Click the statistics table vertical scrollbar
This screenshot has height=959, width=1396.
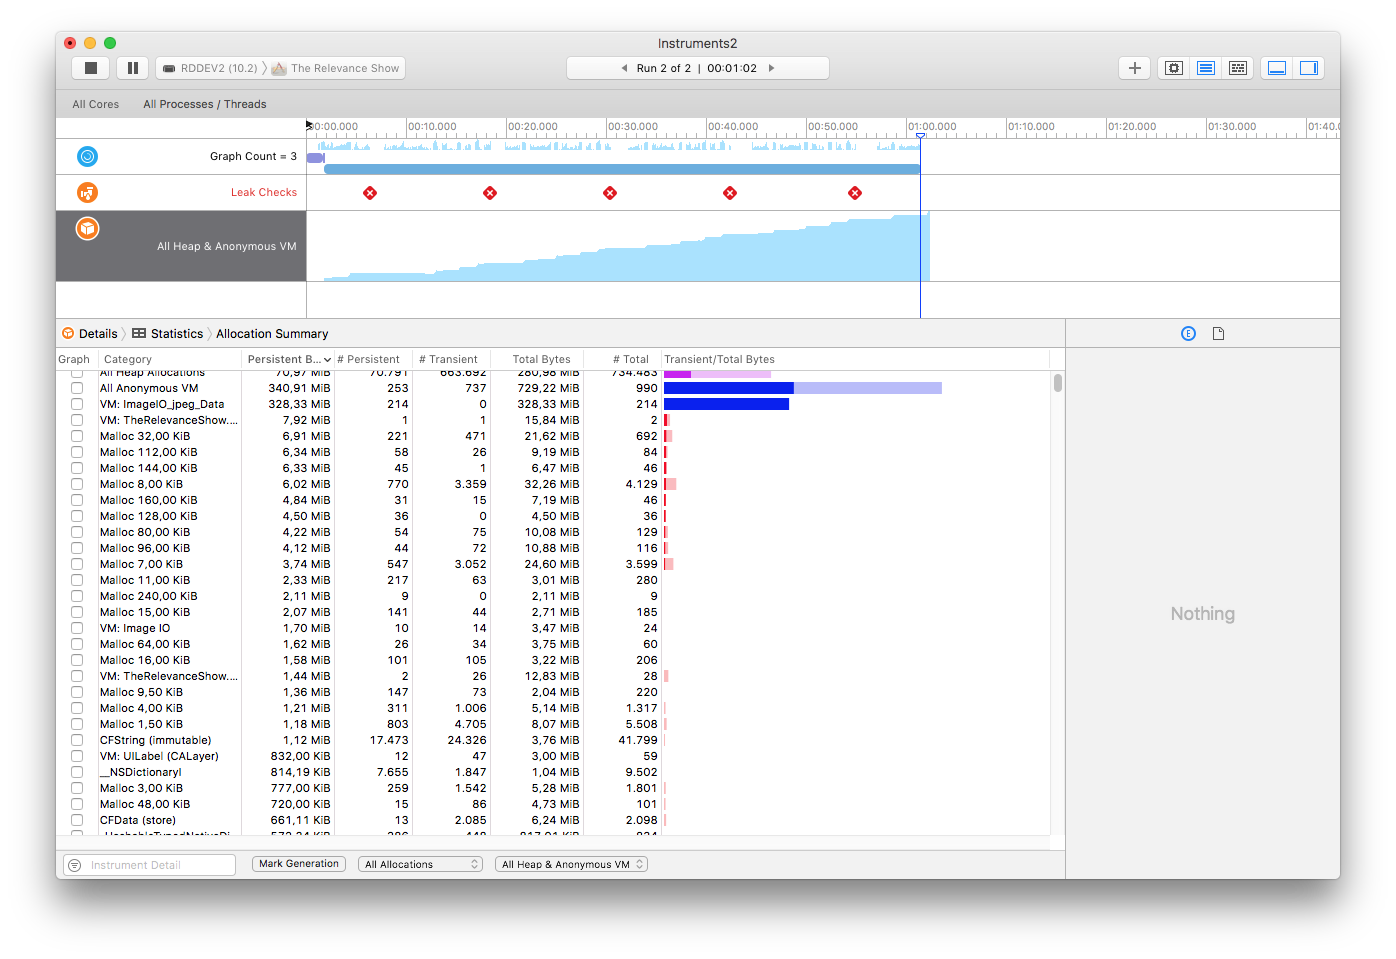[x=1058, y=383]
